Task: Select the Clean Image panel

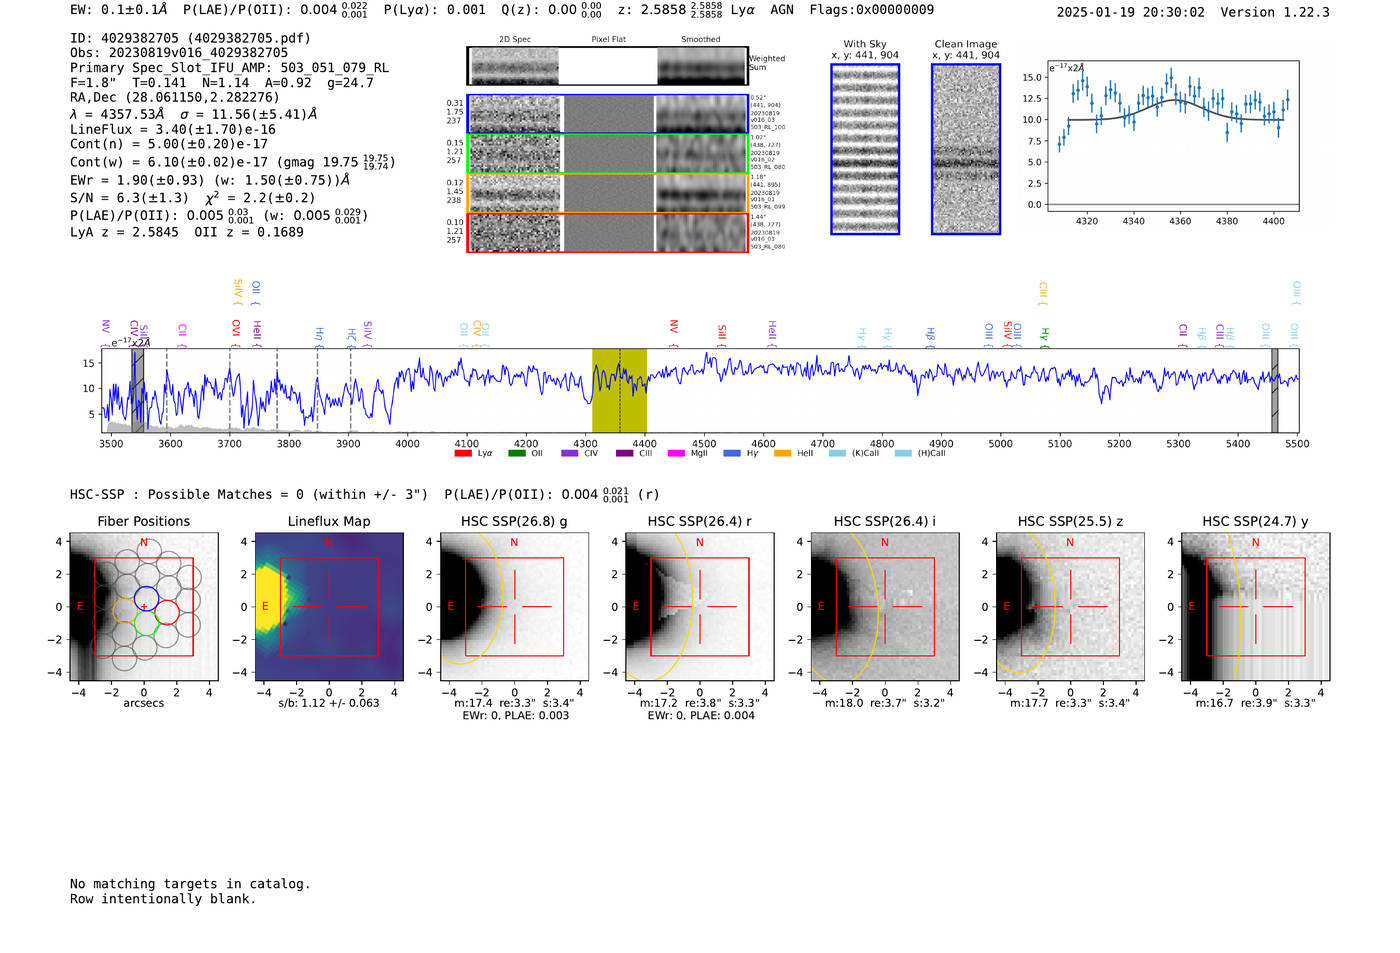Action: click(x=966, y=149)
